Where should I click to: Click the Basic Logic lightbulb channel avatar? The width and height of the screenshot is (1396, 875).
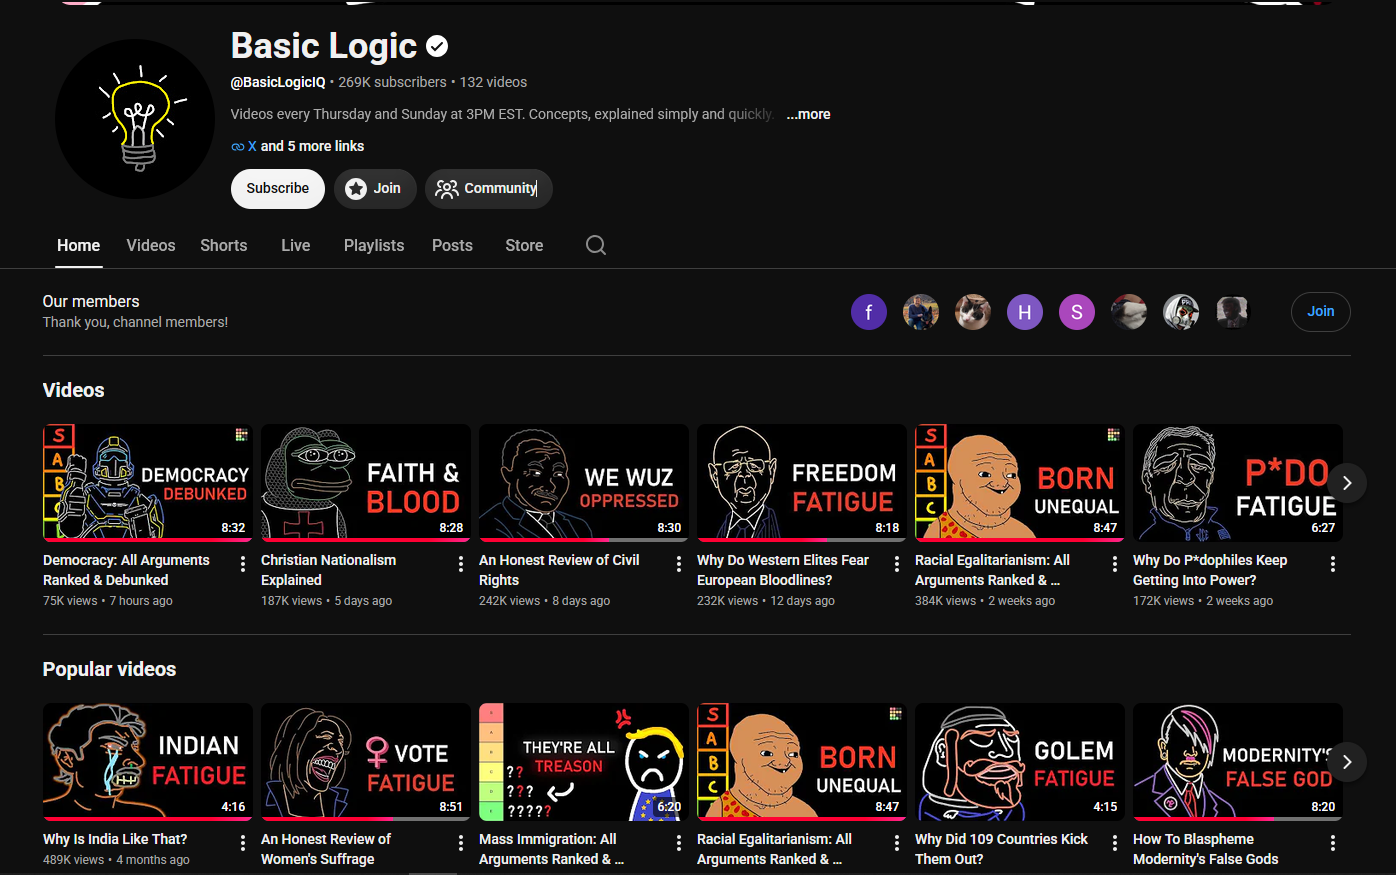pyautogui.click(x=135, y=119)
